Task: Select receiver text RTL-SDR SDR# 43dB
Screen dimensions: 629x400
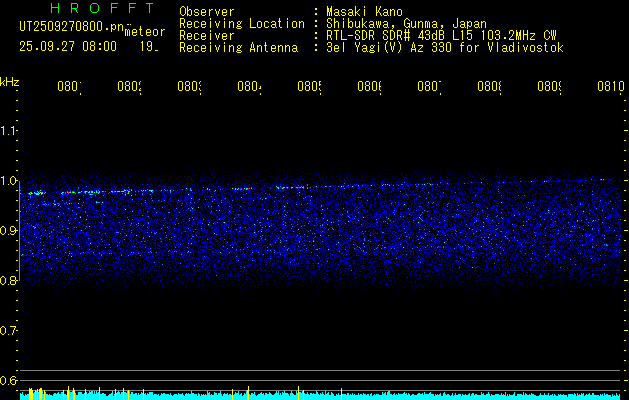Action: click(x=386, y=36)
